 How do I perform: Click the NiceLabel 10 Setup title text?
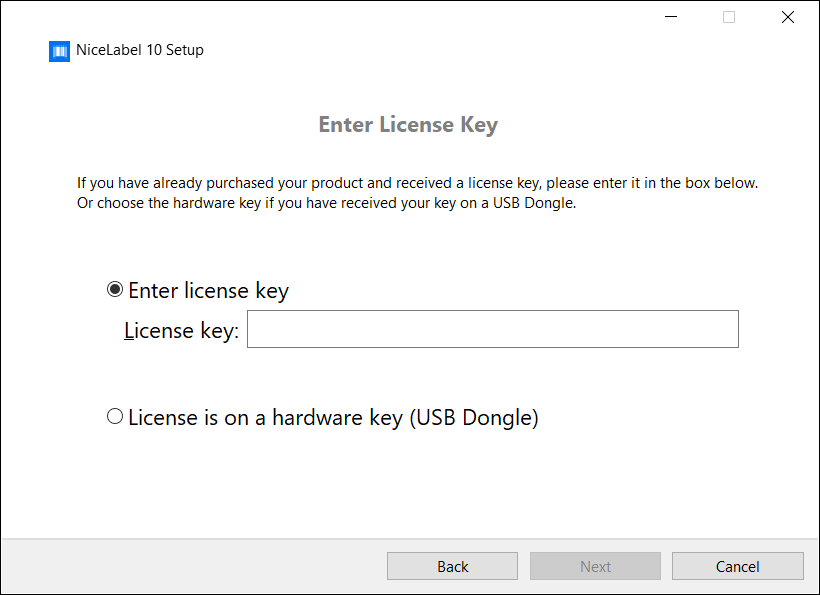tap(140, 50)
